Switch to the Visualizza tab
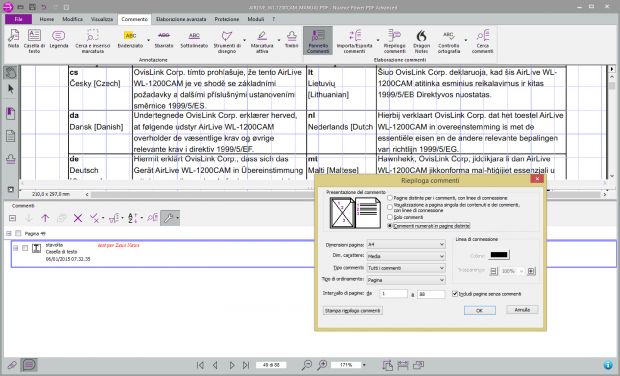The height and width of the screenshot is (376, 620). pyautogui.click(x=102, y=19)
